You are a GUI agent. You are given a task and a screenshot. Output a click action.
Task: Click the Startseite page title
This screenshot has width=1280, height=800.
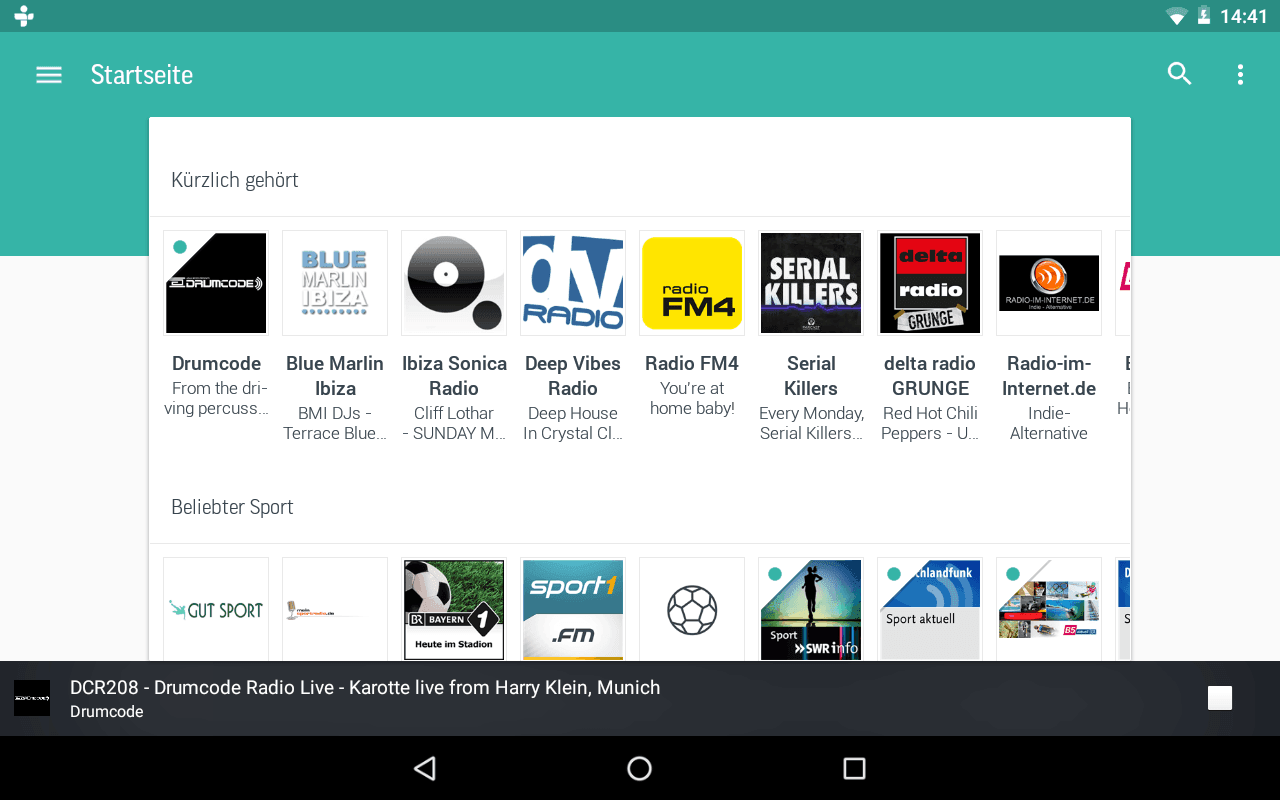click(x=142, y=75)
